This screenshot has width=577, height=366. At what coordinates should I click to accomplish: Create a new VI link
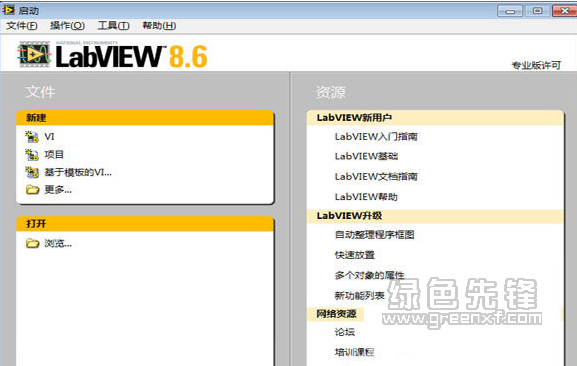(49, 137)
